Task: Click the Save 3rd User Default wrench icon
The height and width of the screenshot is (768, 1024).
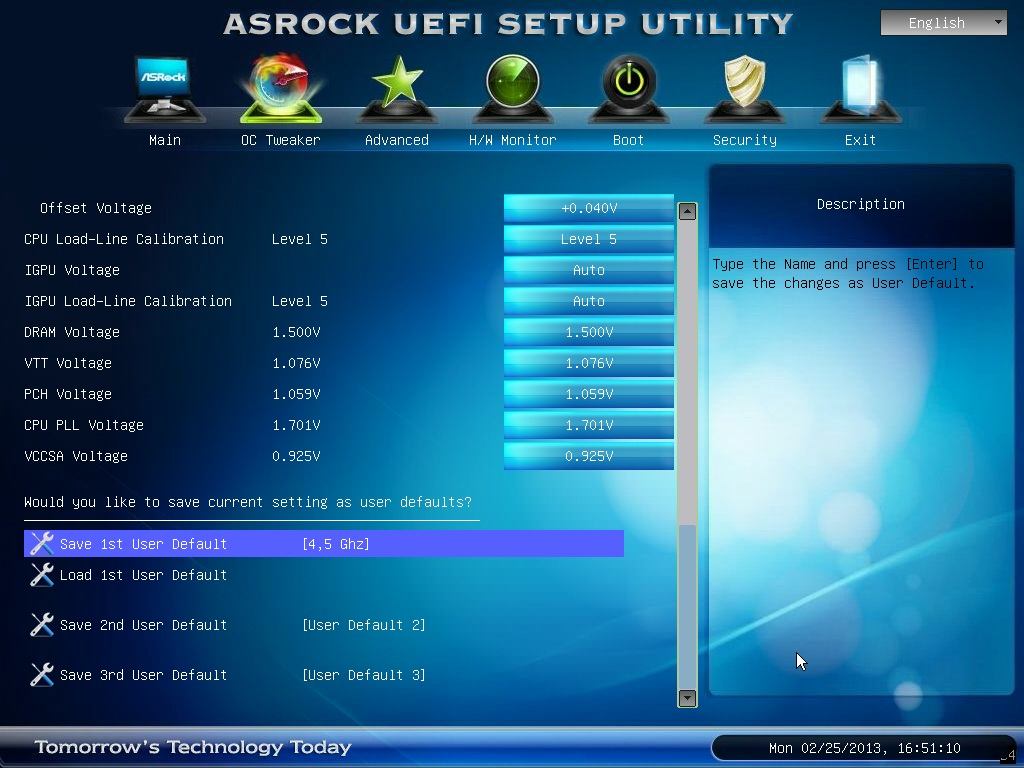Action: (x=42, y=675)
